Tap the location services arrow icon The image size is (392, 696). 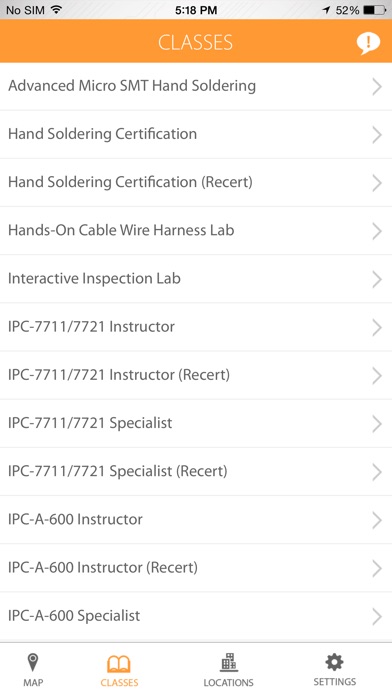327,10
